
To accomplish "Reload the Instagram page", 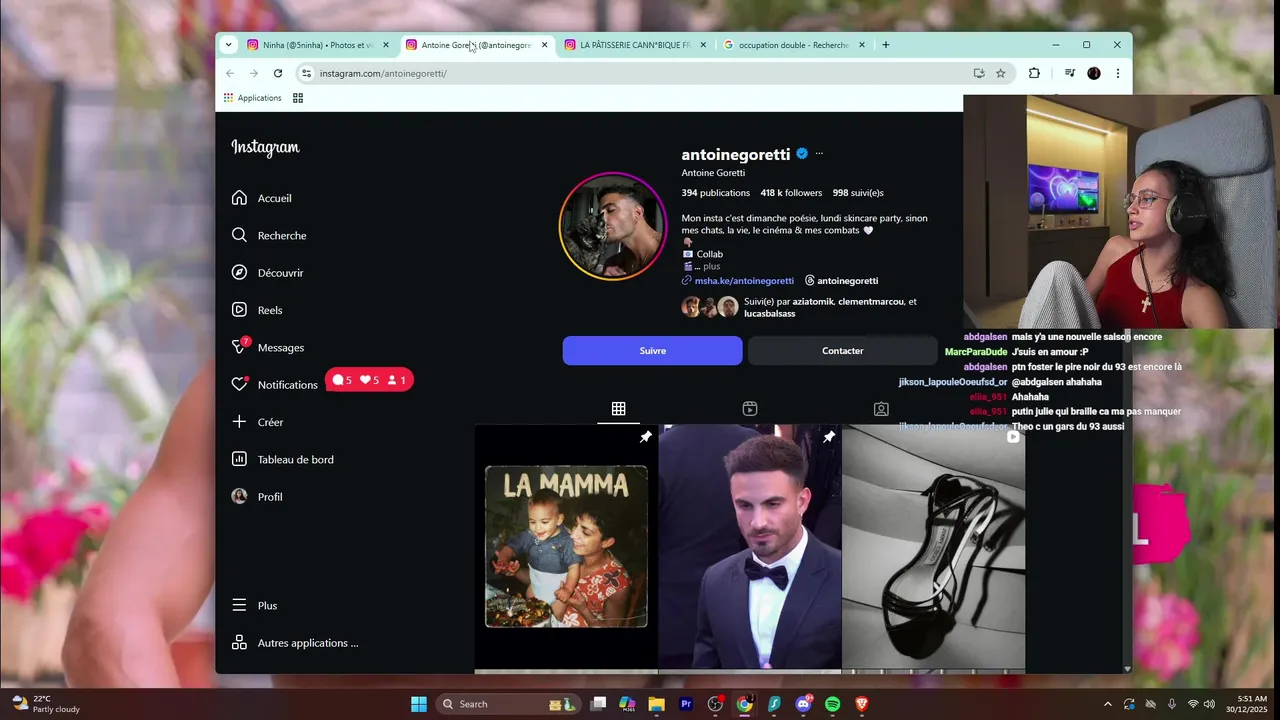I will [278, 73].
